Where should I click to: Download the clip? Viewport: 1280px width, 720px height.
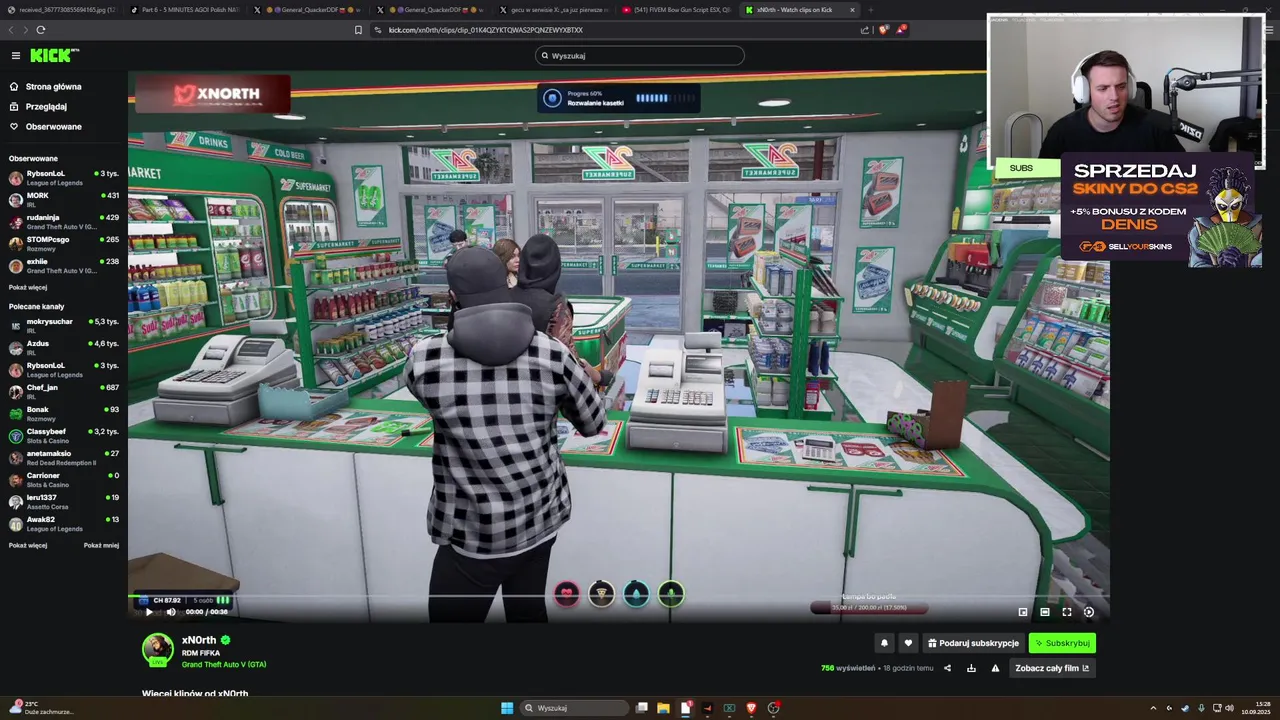pos(971,668)
